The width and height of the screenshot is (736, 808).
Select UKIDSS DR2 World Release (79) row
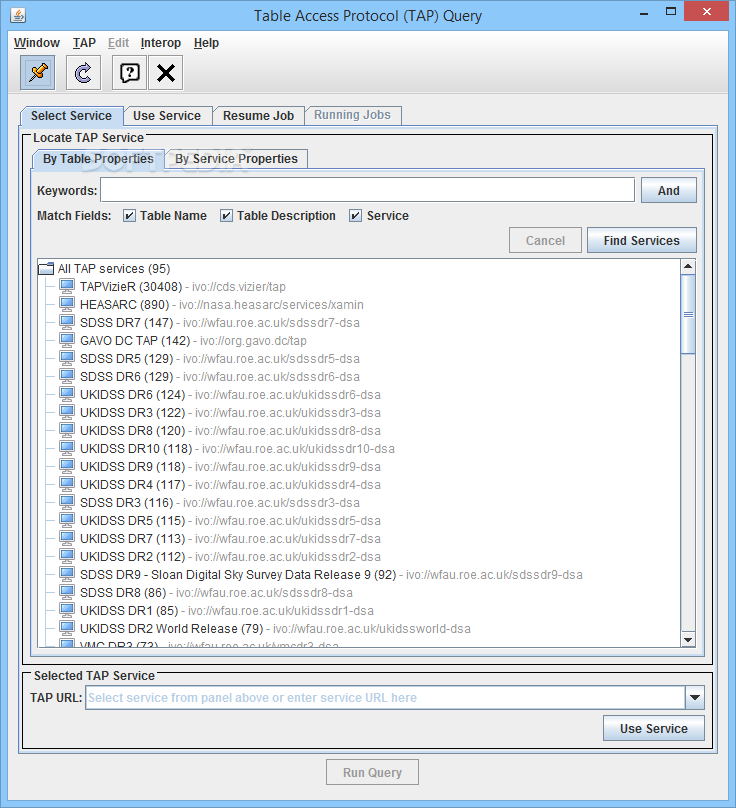[275, 629]
